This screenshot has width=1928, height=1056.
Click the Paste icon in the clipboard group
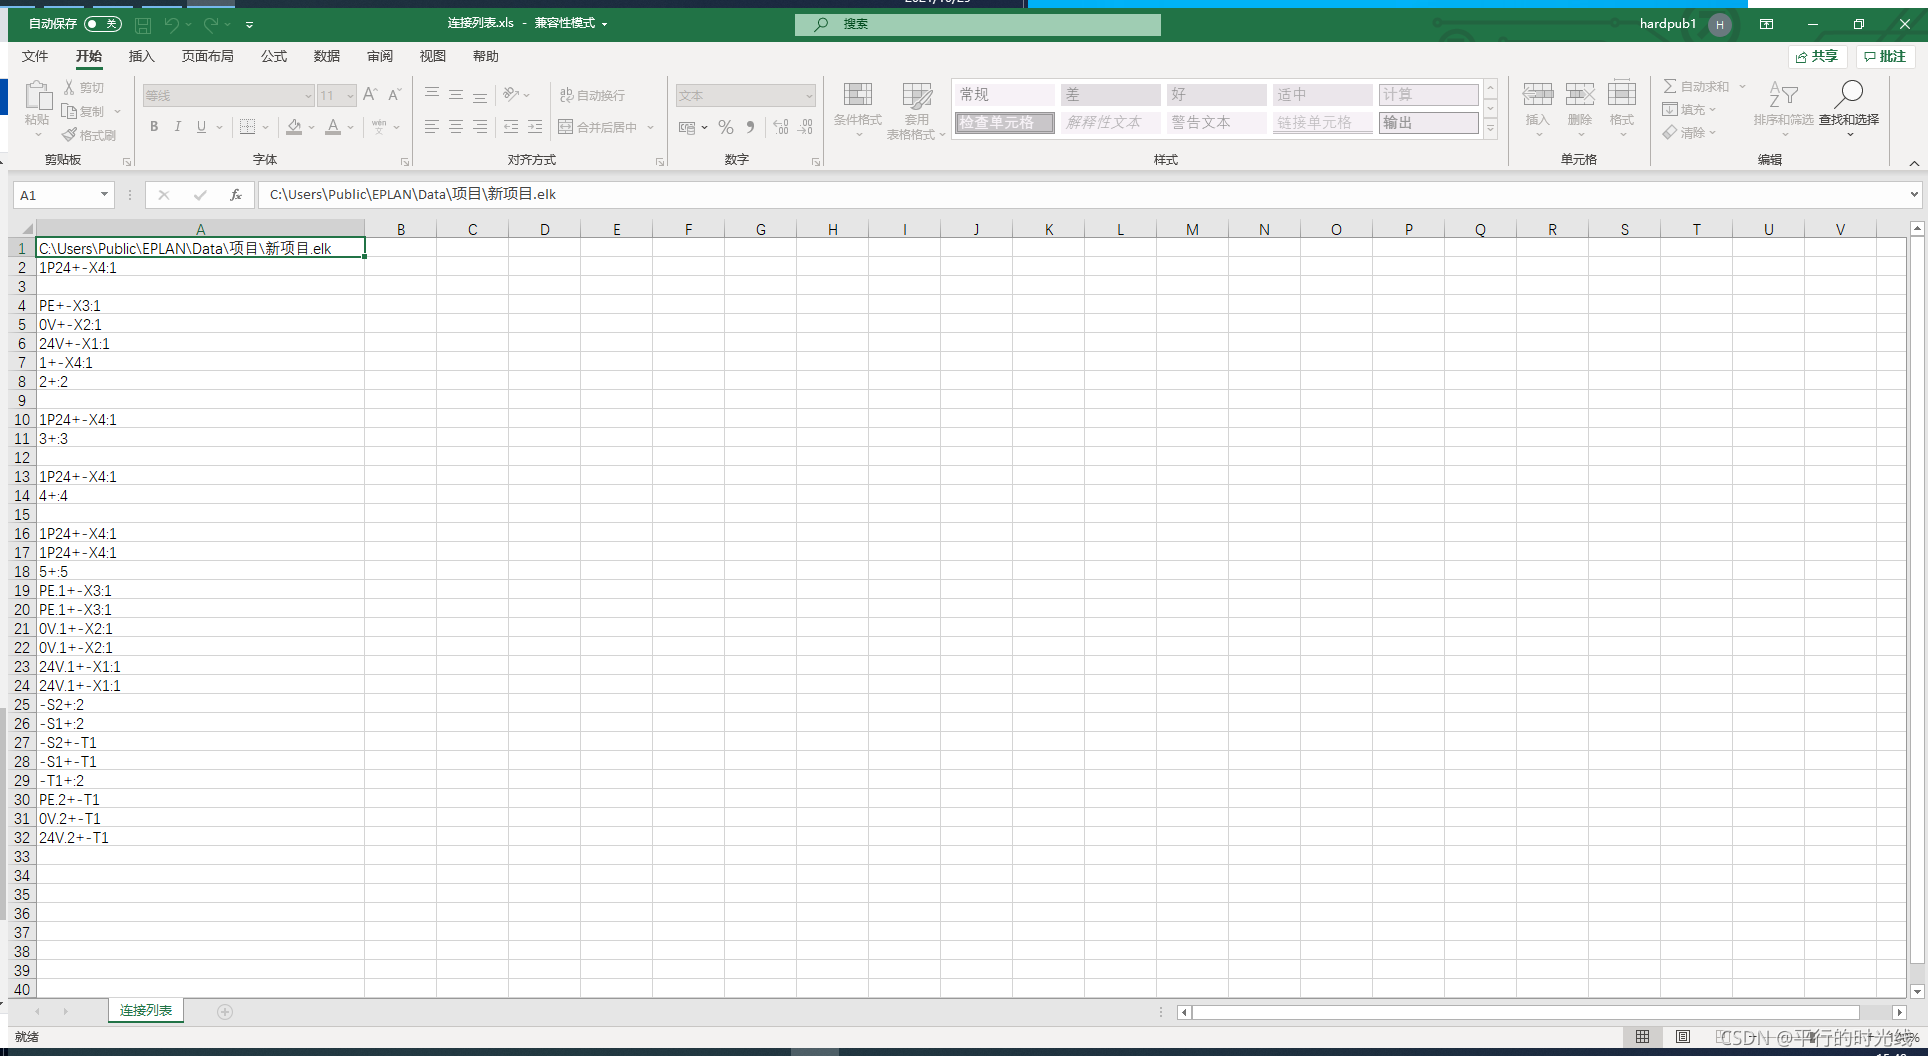38,95
